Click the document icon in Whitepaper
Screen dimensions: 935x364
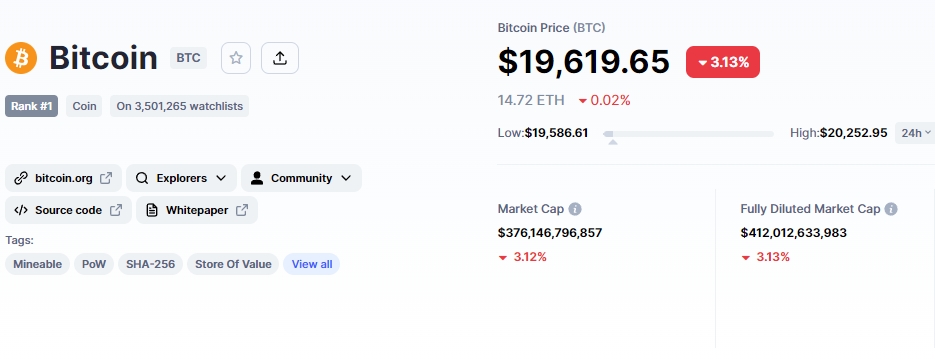click(x=152, y=210)
